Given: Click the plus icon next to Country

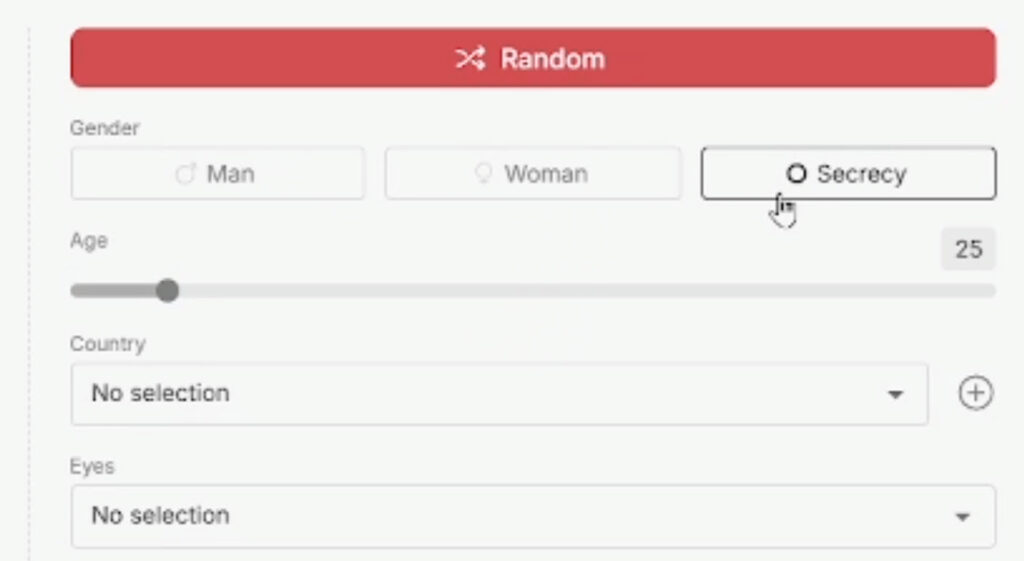Looking at the screenshot, I should coord(976,393).
